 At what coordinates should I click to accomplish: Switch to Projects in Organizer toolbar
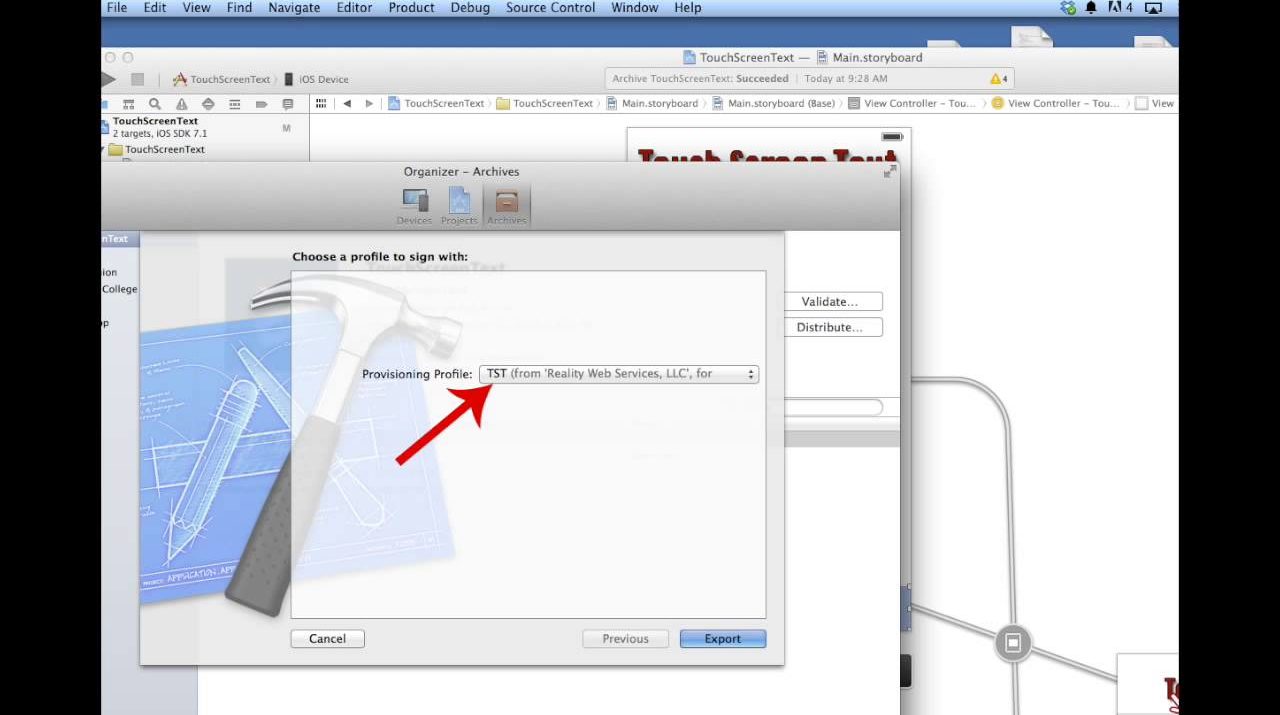[459, 205]
